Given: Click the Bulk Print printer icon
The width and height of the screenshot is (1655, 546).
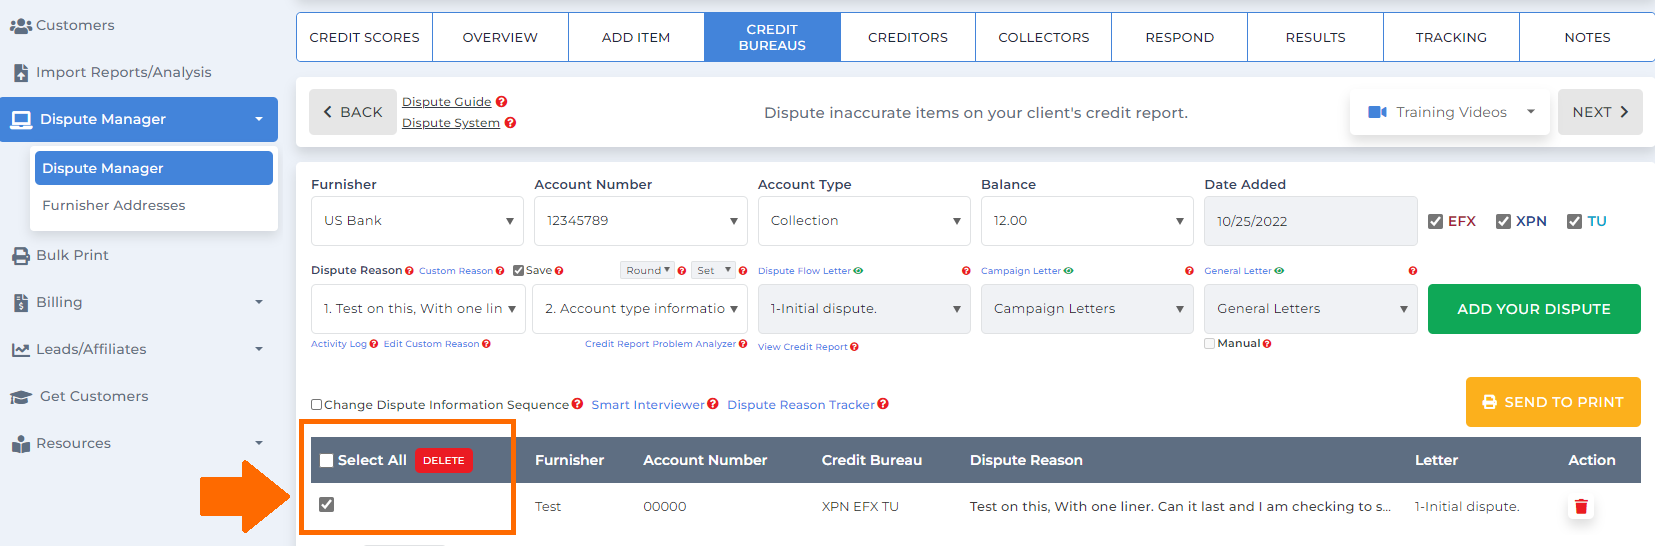Looking at the screenshot, I should (x=20, y=256).
